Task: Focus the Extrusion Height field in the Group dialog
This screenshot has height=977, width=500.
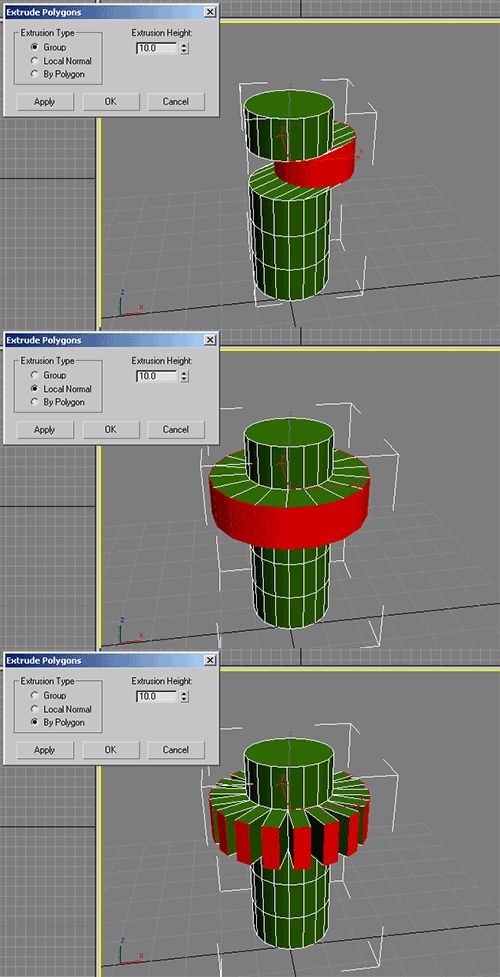Action: click(157, 48)
